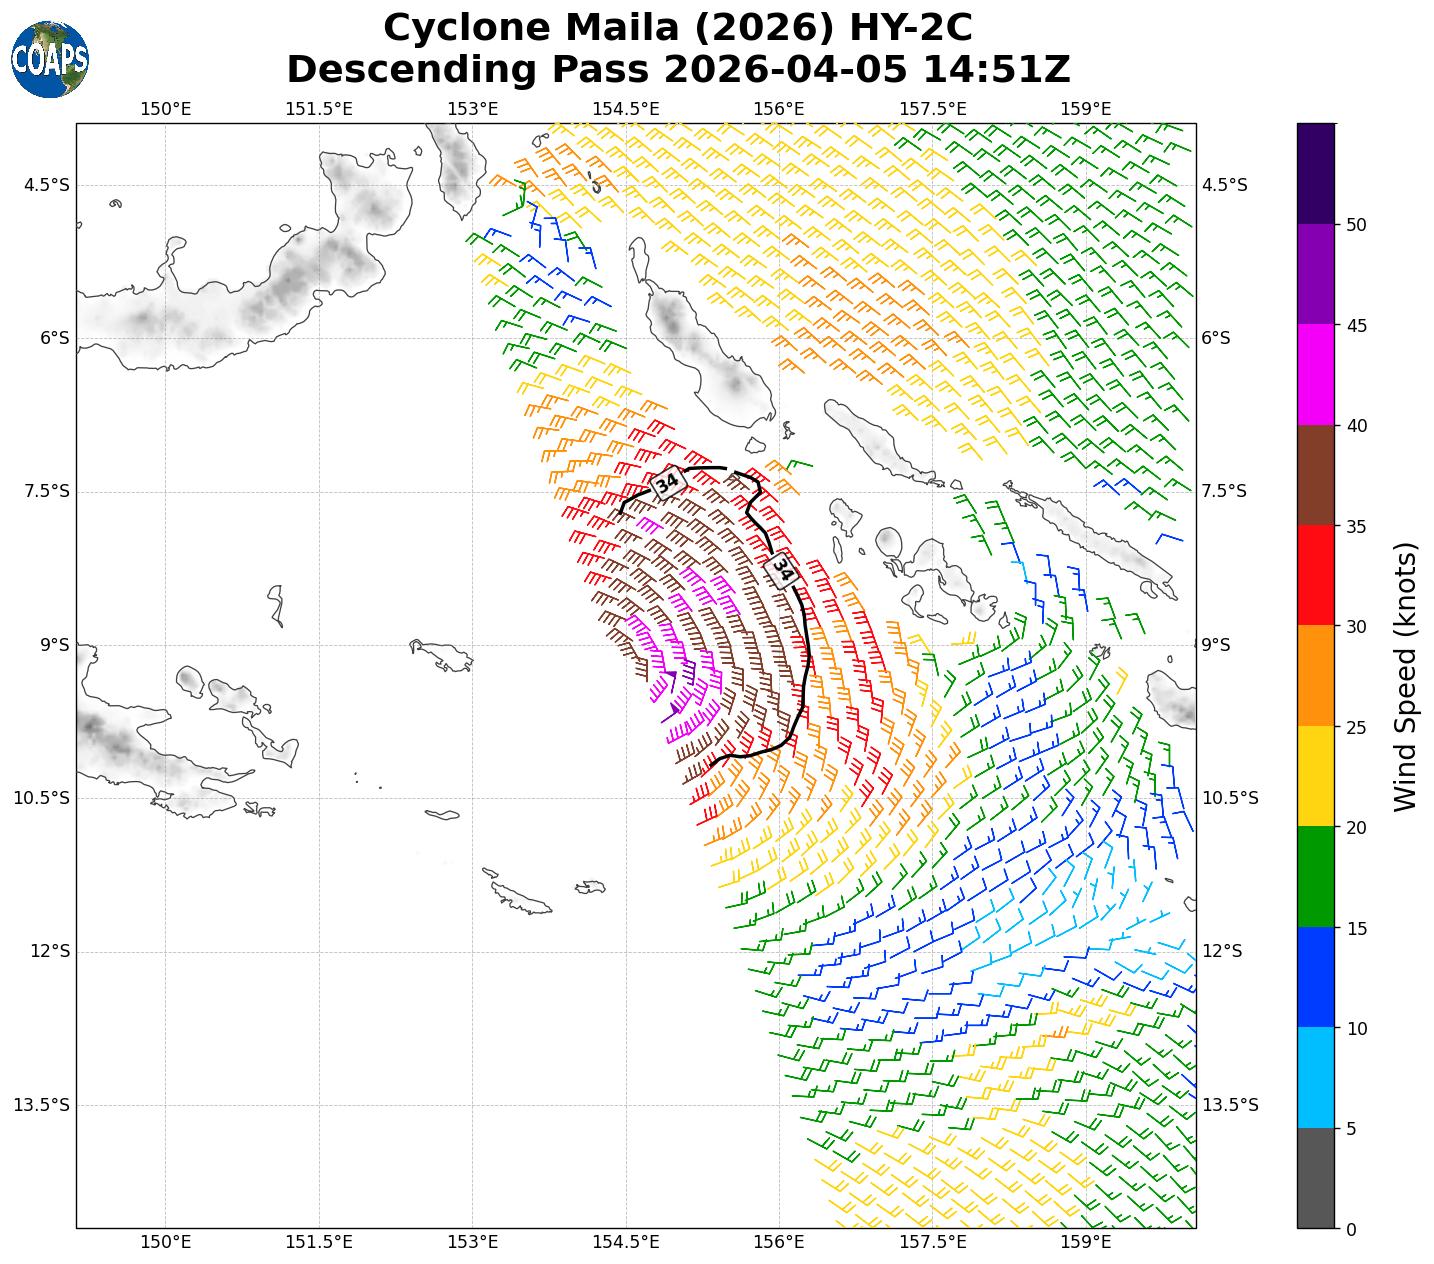Click the lower 34-knot contour label
The height and width of the screenshot is (1264, 1434).
[783, 571]
